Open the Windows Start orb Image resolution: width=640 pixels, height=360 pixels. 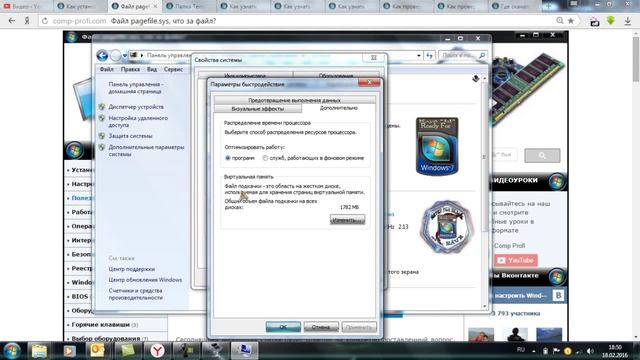click(12, 351)
